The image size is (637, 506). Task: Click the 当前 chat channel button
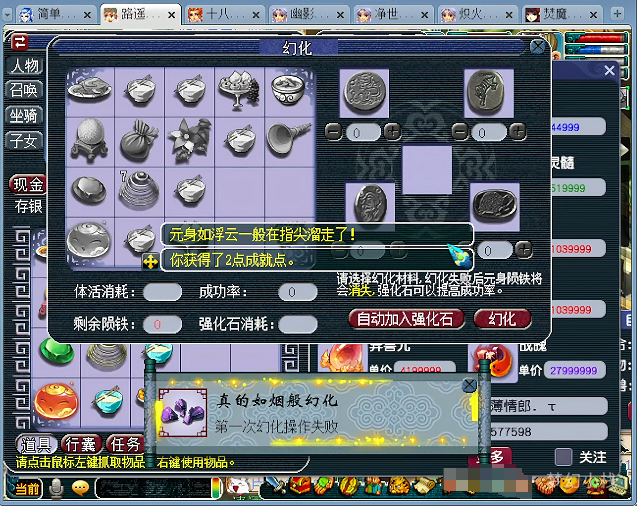point(25,488)
